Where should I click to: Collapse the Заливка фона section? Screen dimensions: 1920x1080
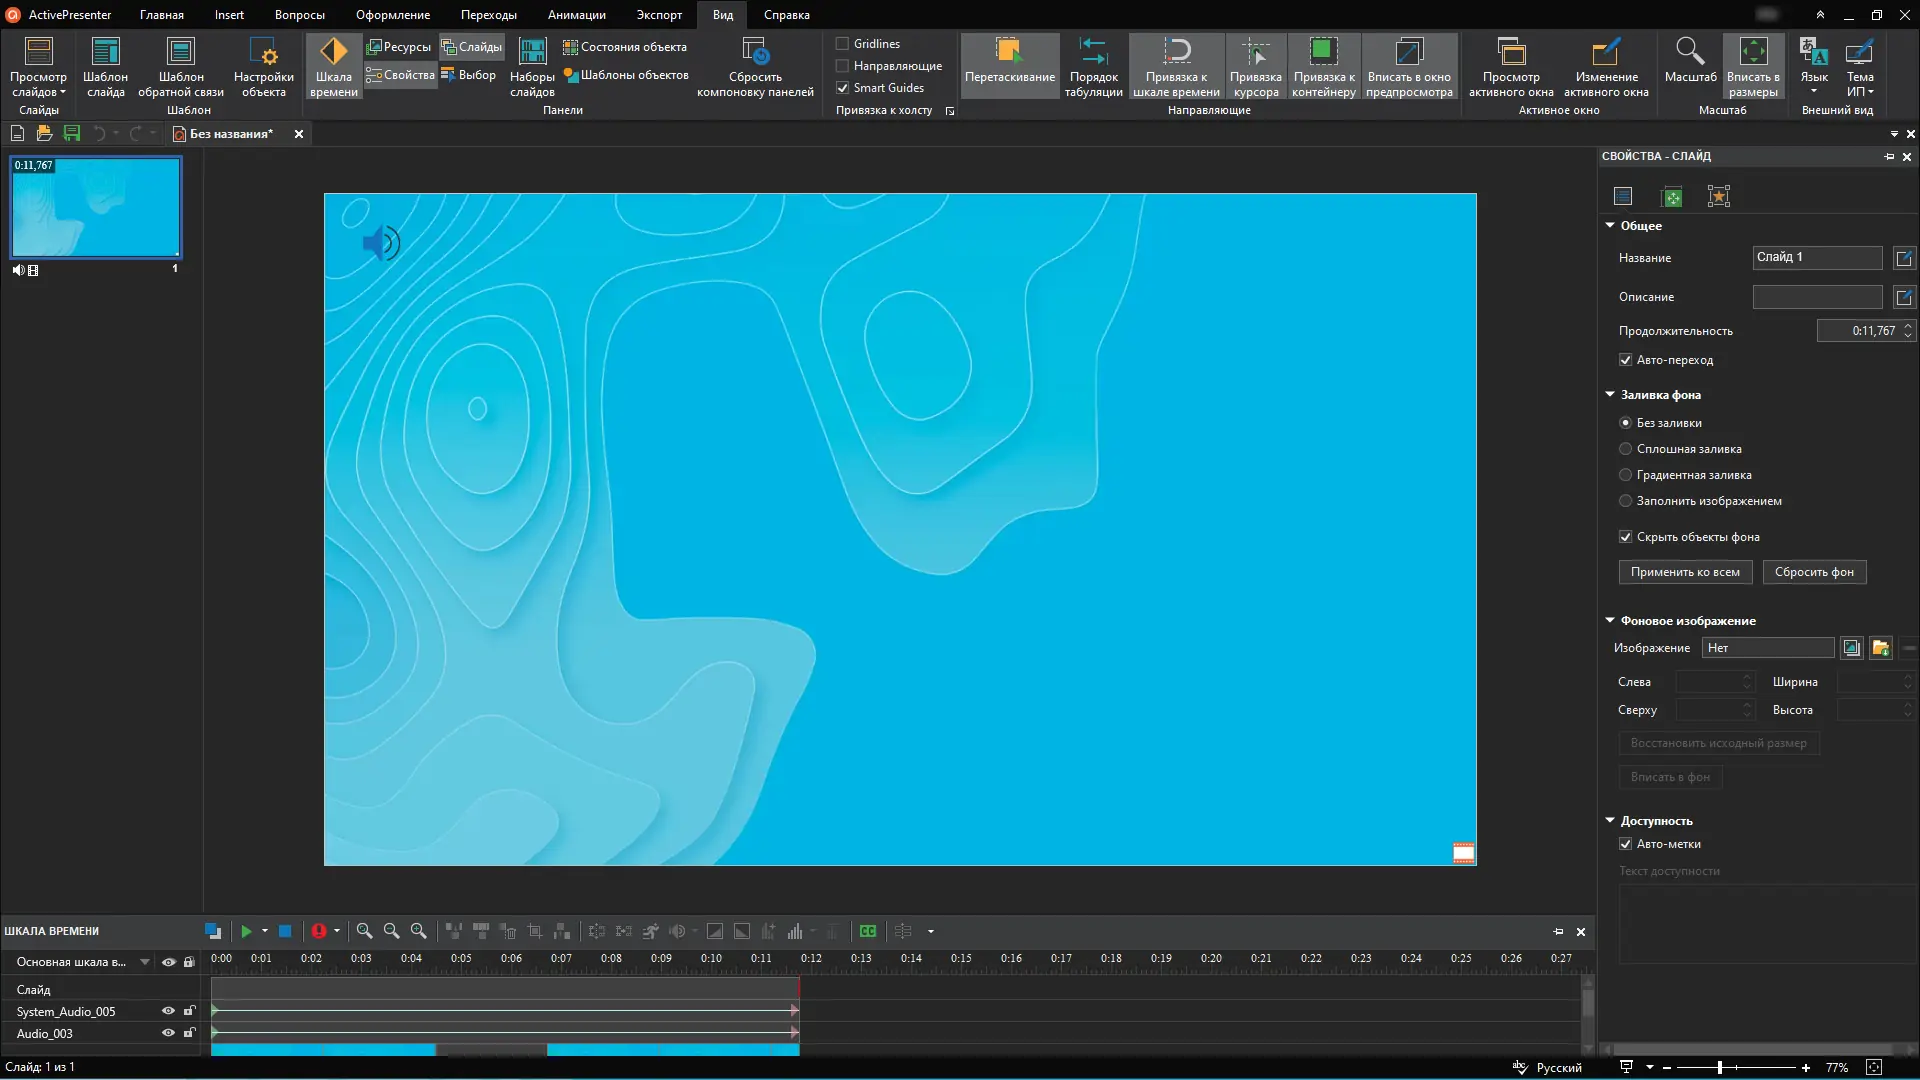(1610, 395)
